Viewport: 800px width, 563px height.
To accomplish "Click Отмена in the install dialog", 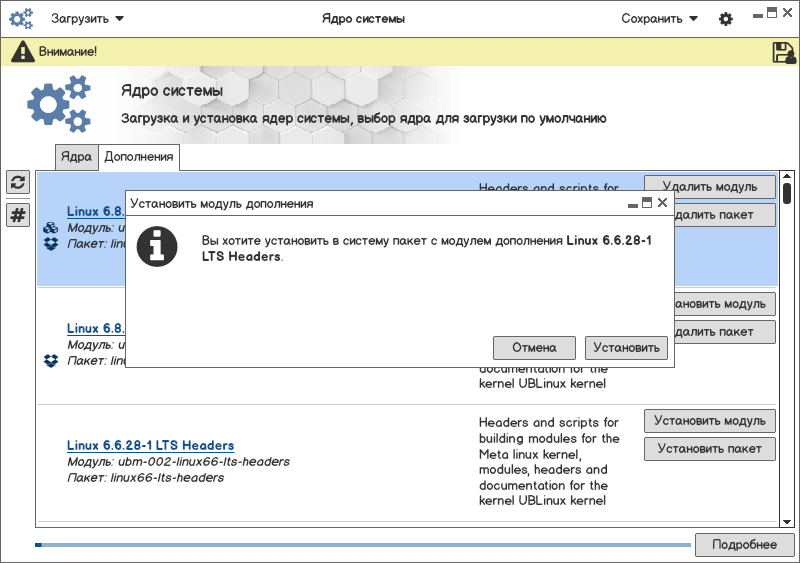I will [534, 348].
